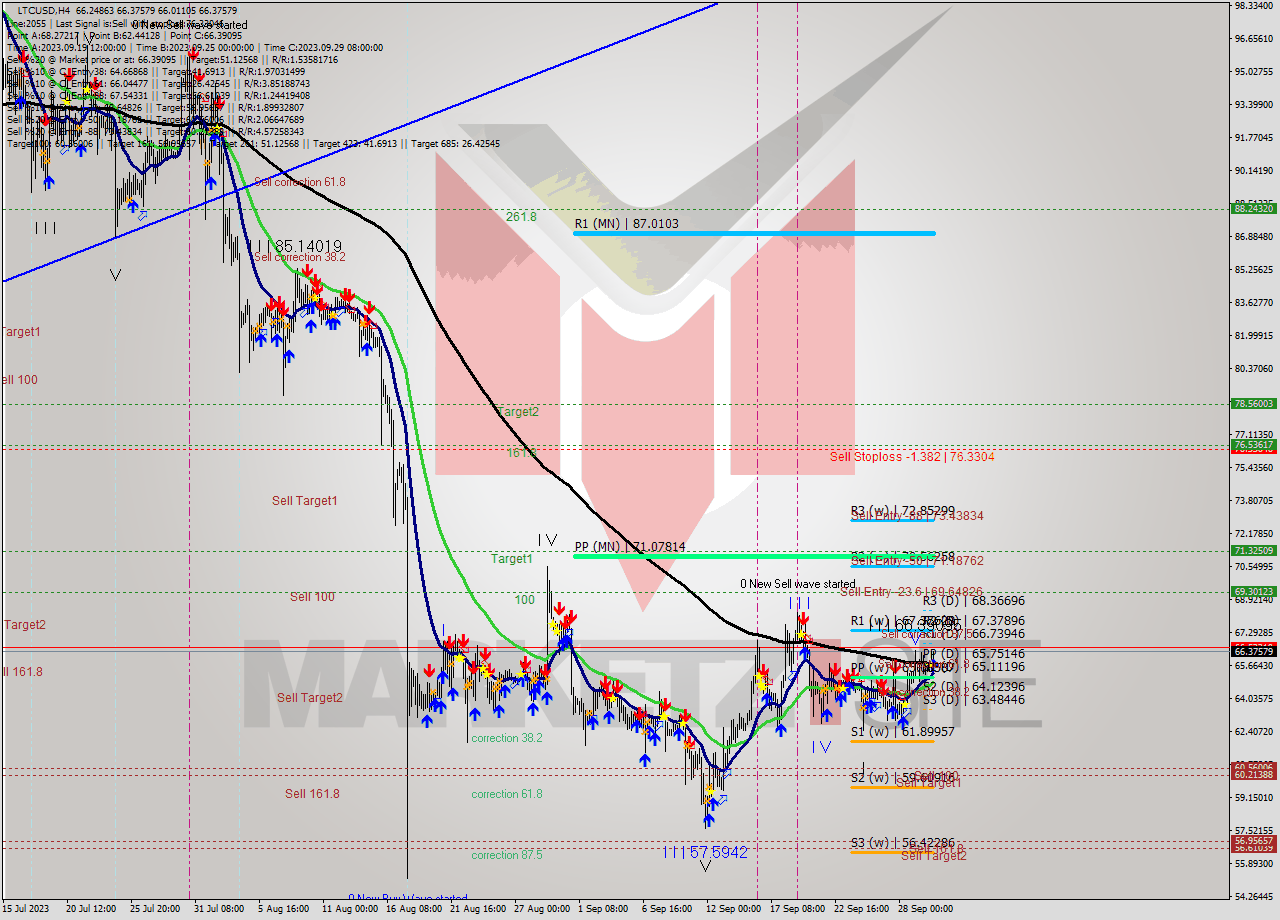Click the green 71.32509 price tag

coord(1254,550)
